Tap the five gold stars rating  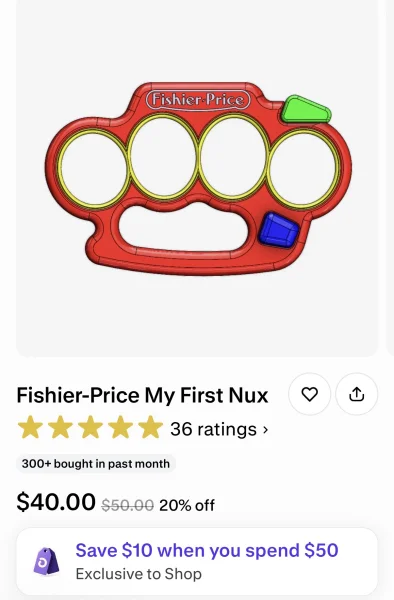(90, 427)
